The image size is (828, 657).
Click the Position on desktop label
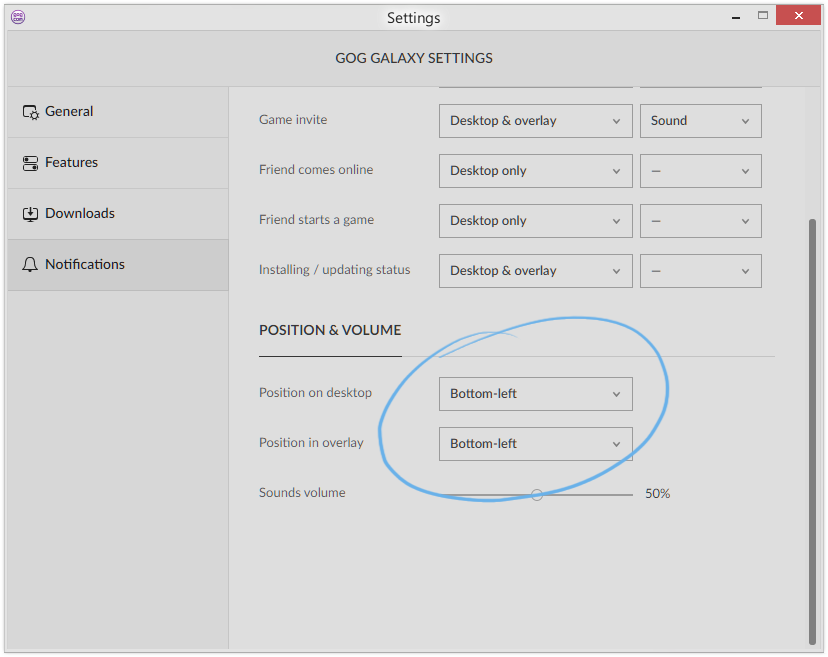(x=315, y=393)
